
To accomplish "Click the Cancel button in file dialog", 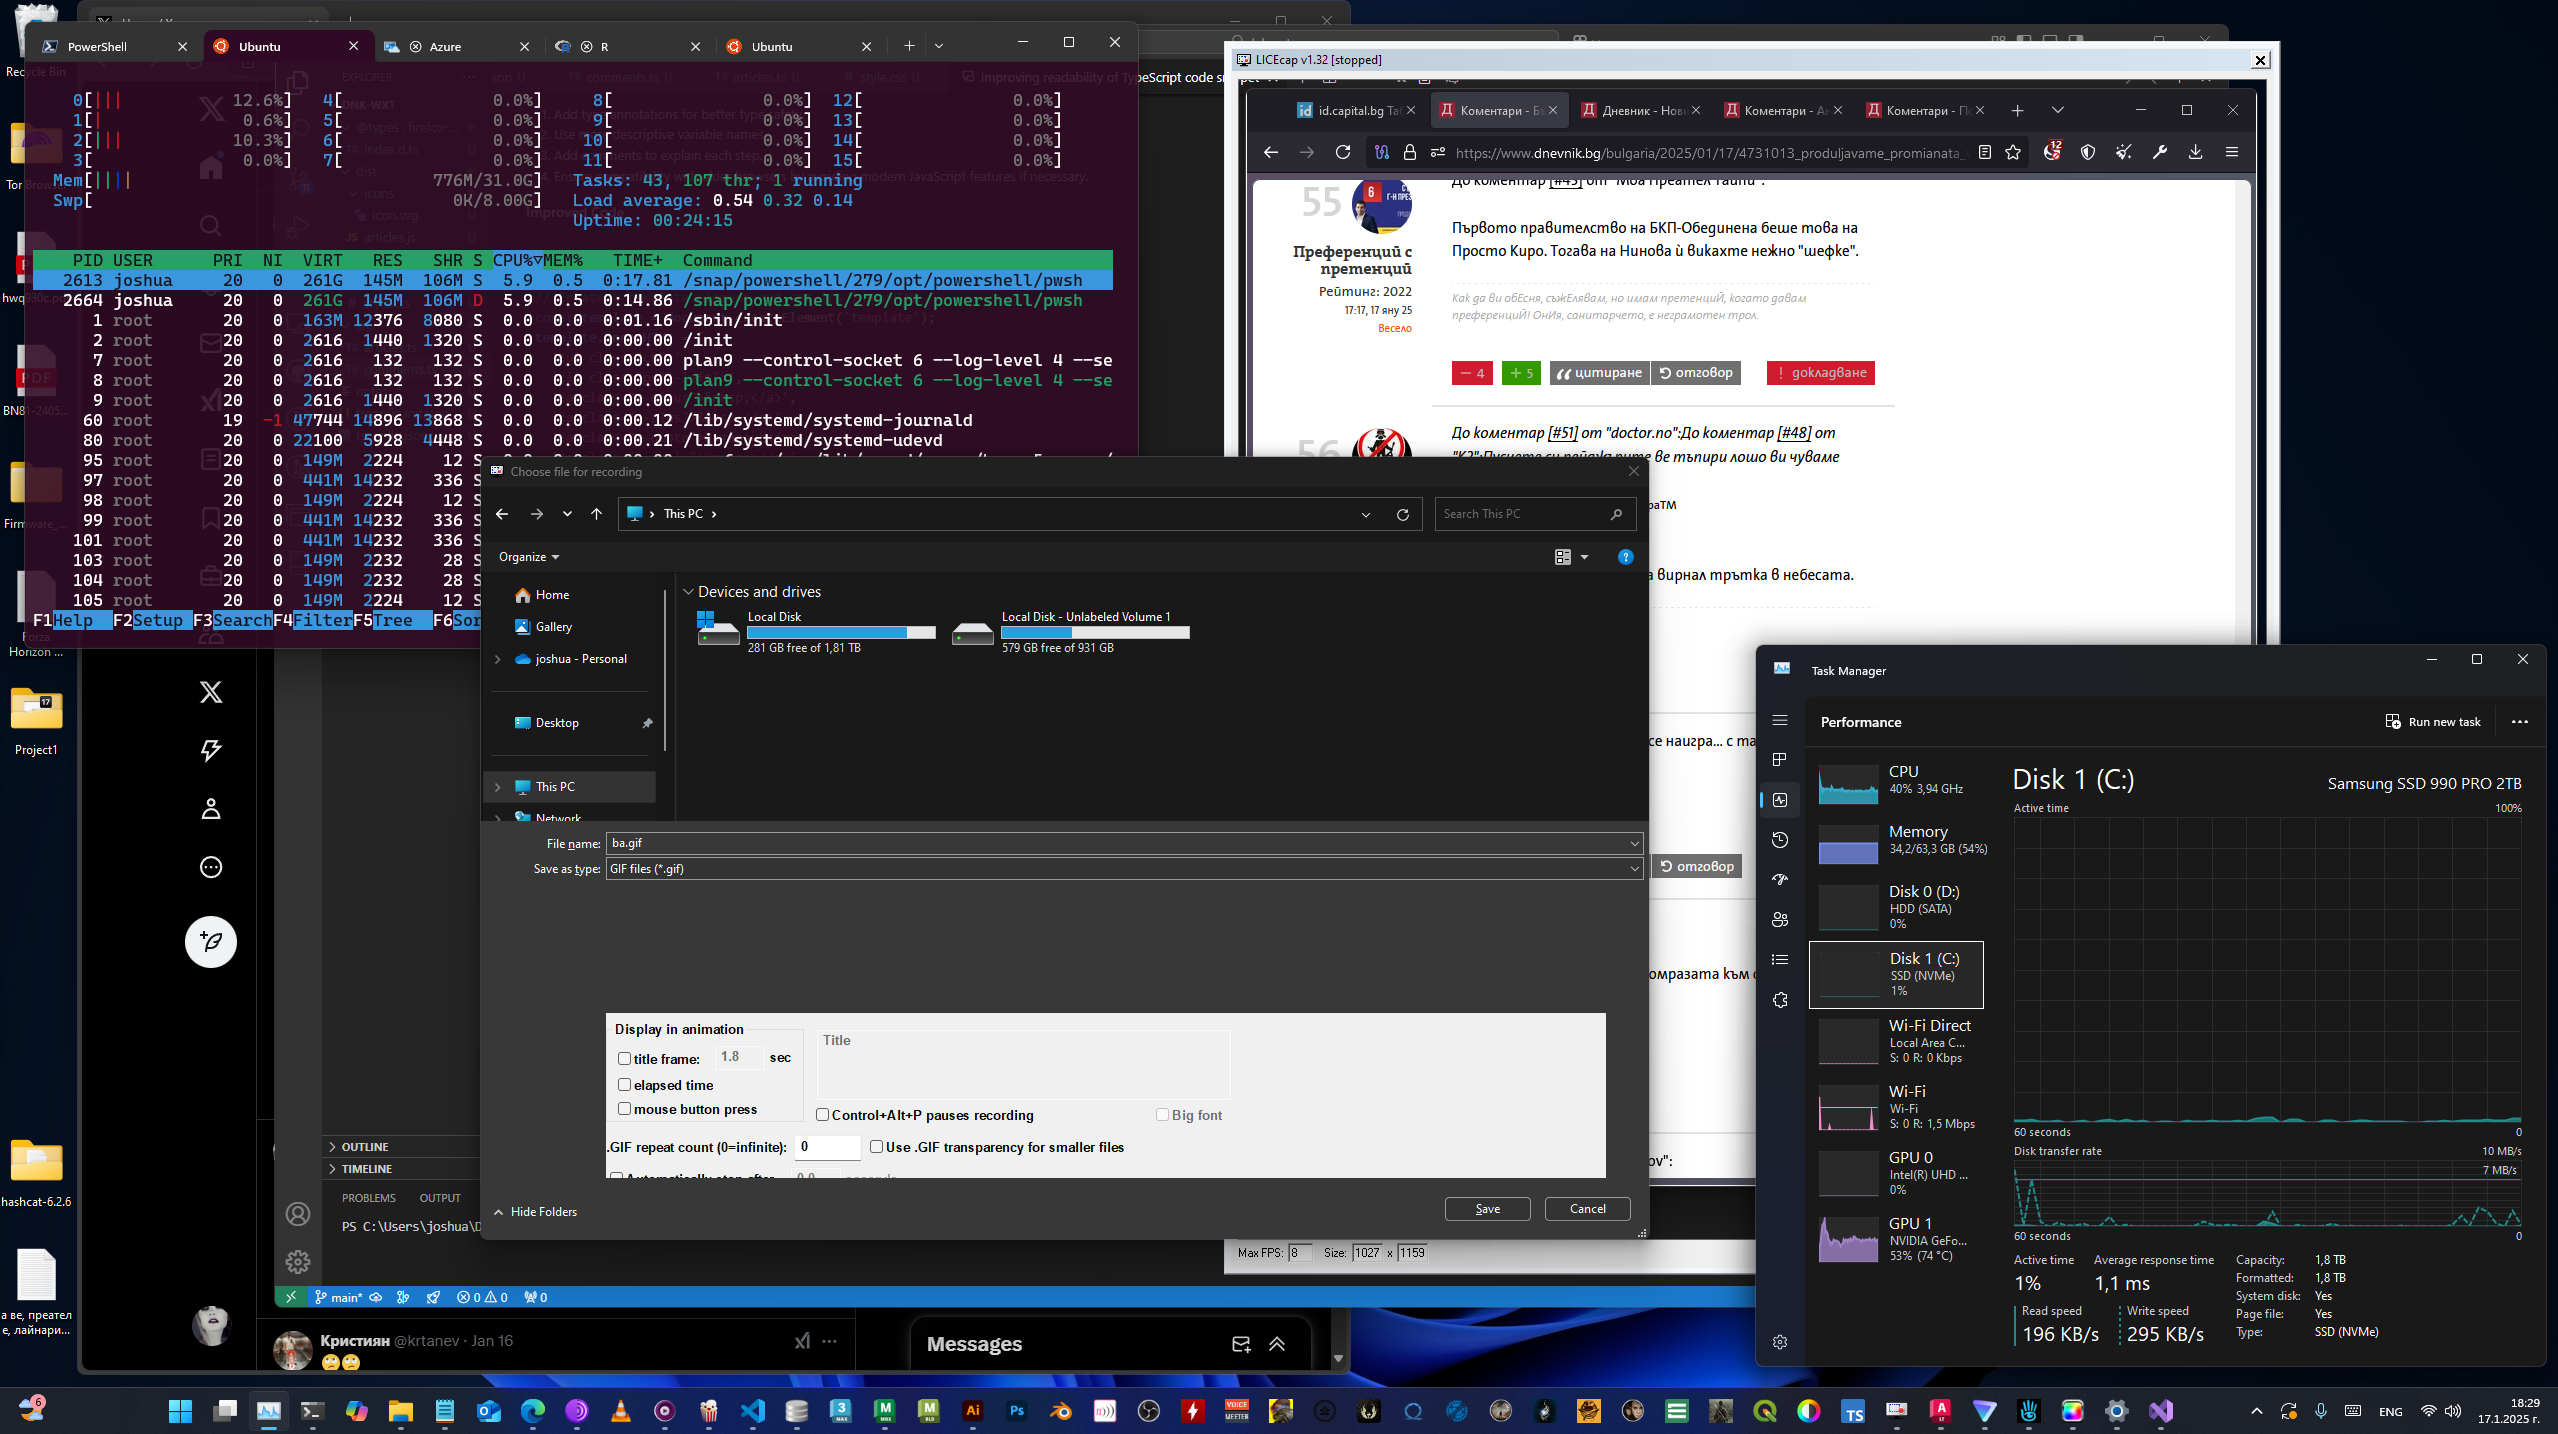I will point(1587,1209).
